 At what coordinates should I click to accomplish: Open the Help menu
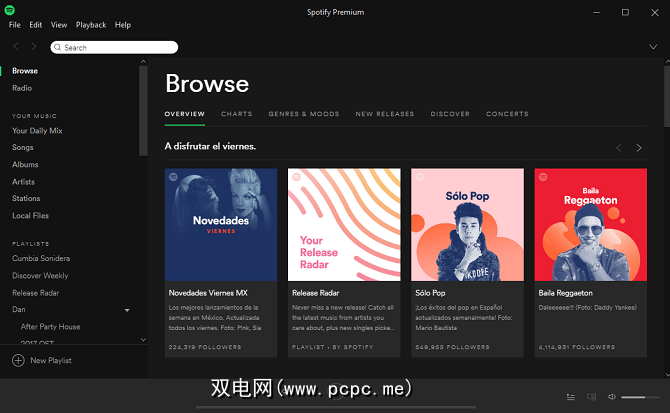pyautogui.click(x=123, y=25)
